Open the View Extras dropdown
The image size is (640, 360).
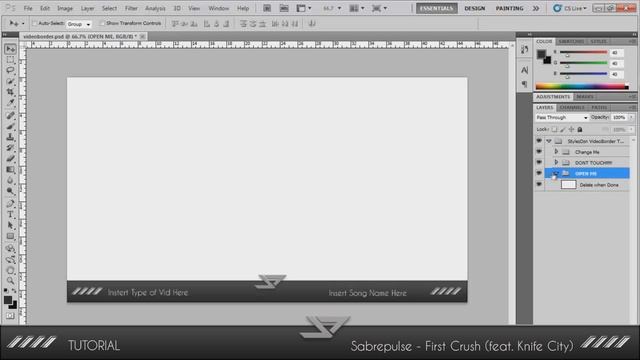click(304, 8)
